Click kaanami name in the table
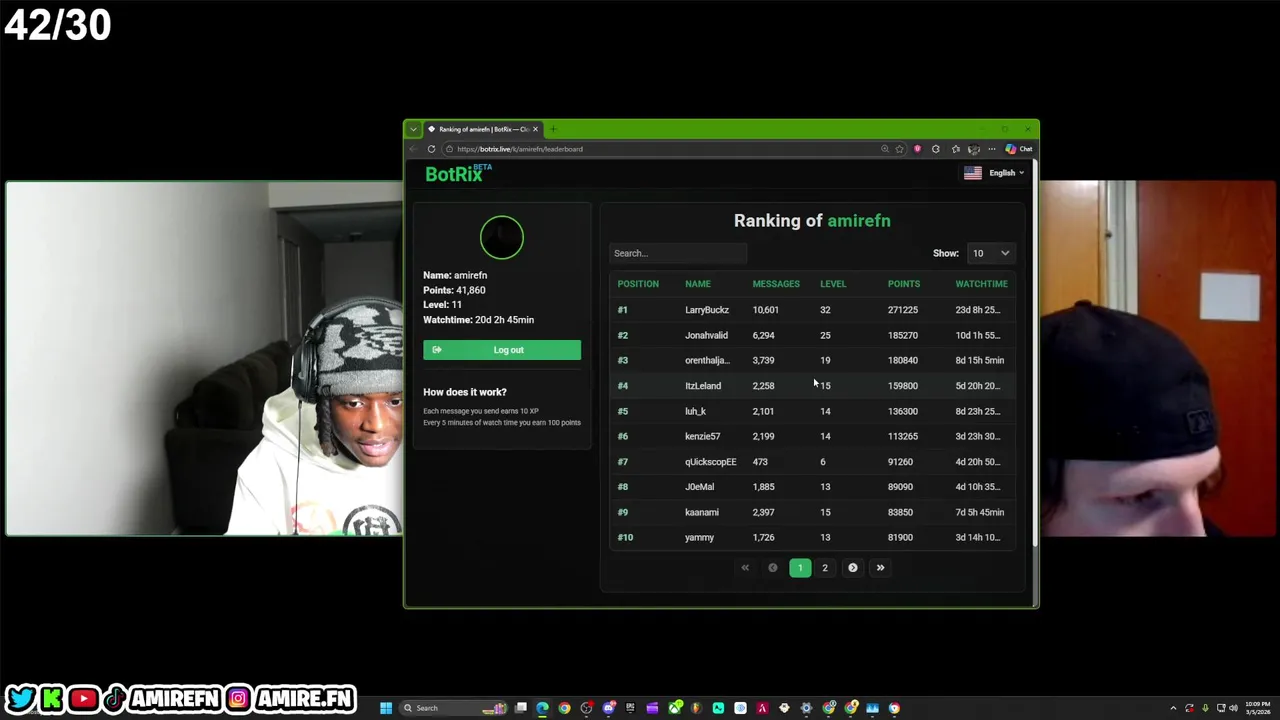Viewport: 1280px width, 720px height. pos(701,512)
